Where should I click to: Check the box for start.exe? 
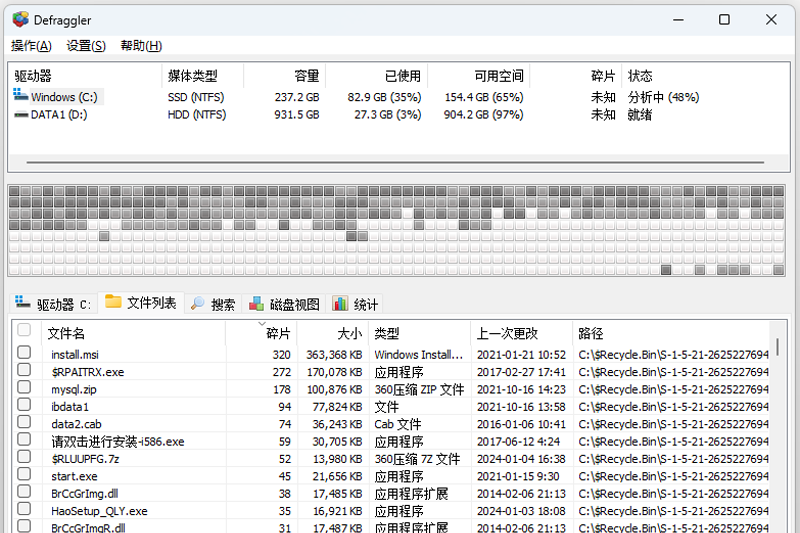(x=24, y=474)
